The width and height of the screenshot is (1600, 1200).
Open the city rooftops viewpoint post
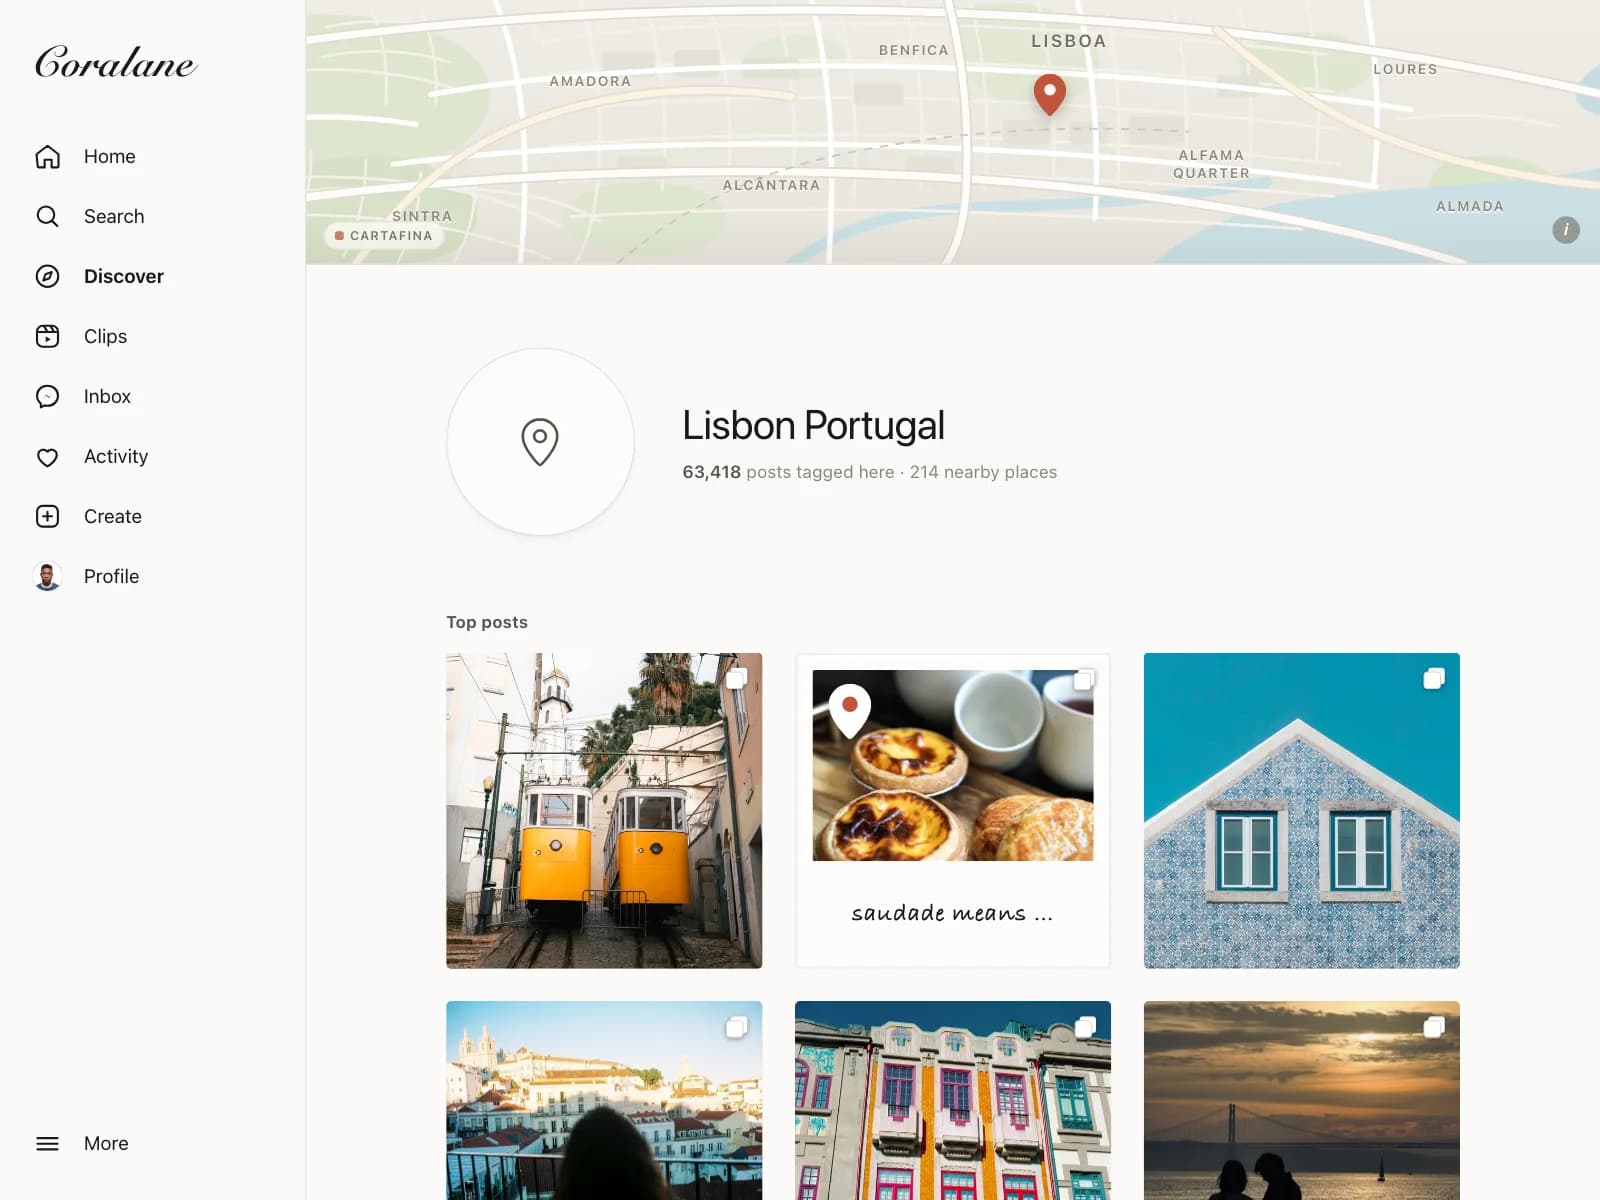click(604, 1100)
